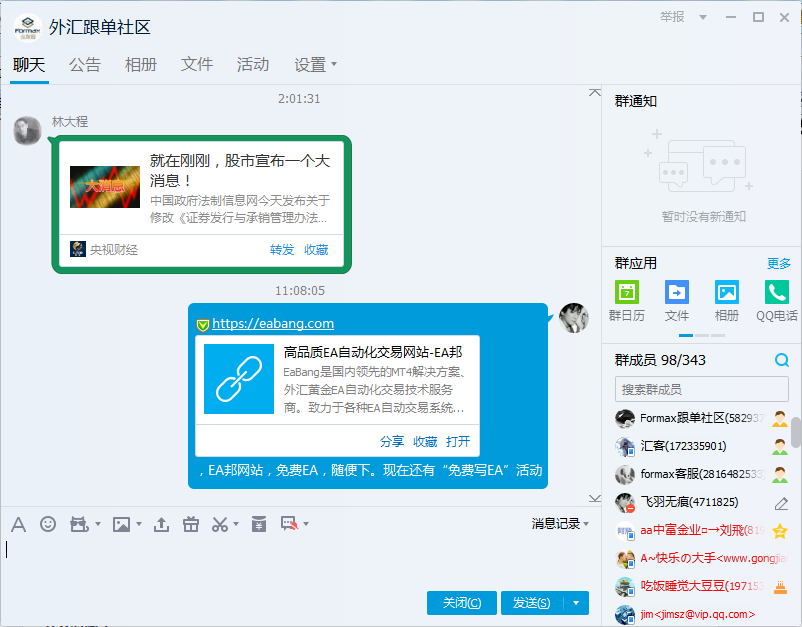Click the 搜索群成员 search field

click(x=701, y=390)
